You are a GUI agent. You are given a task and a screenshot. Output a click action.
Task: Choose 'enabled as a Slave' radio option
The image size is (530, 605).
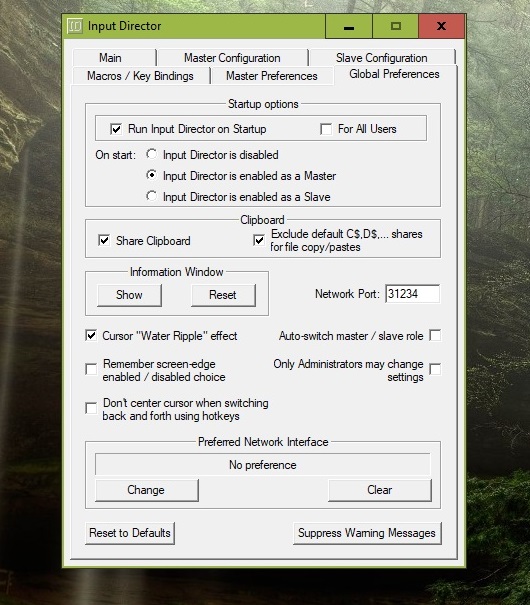pos(152,196)
